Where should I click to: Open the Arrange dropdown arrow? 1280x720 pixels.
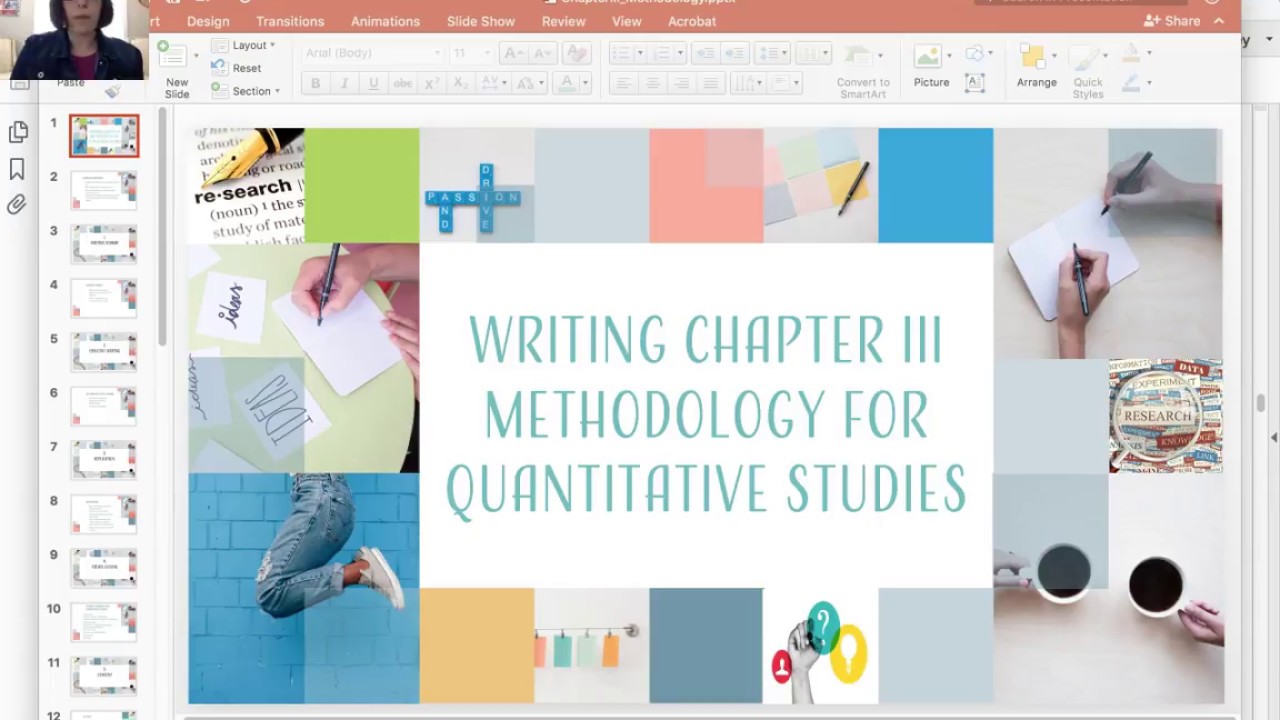pos(1054,56)
